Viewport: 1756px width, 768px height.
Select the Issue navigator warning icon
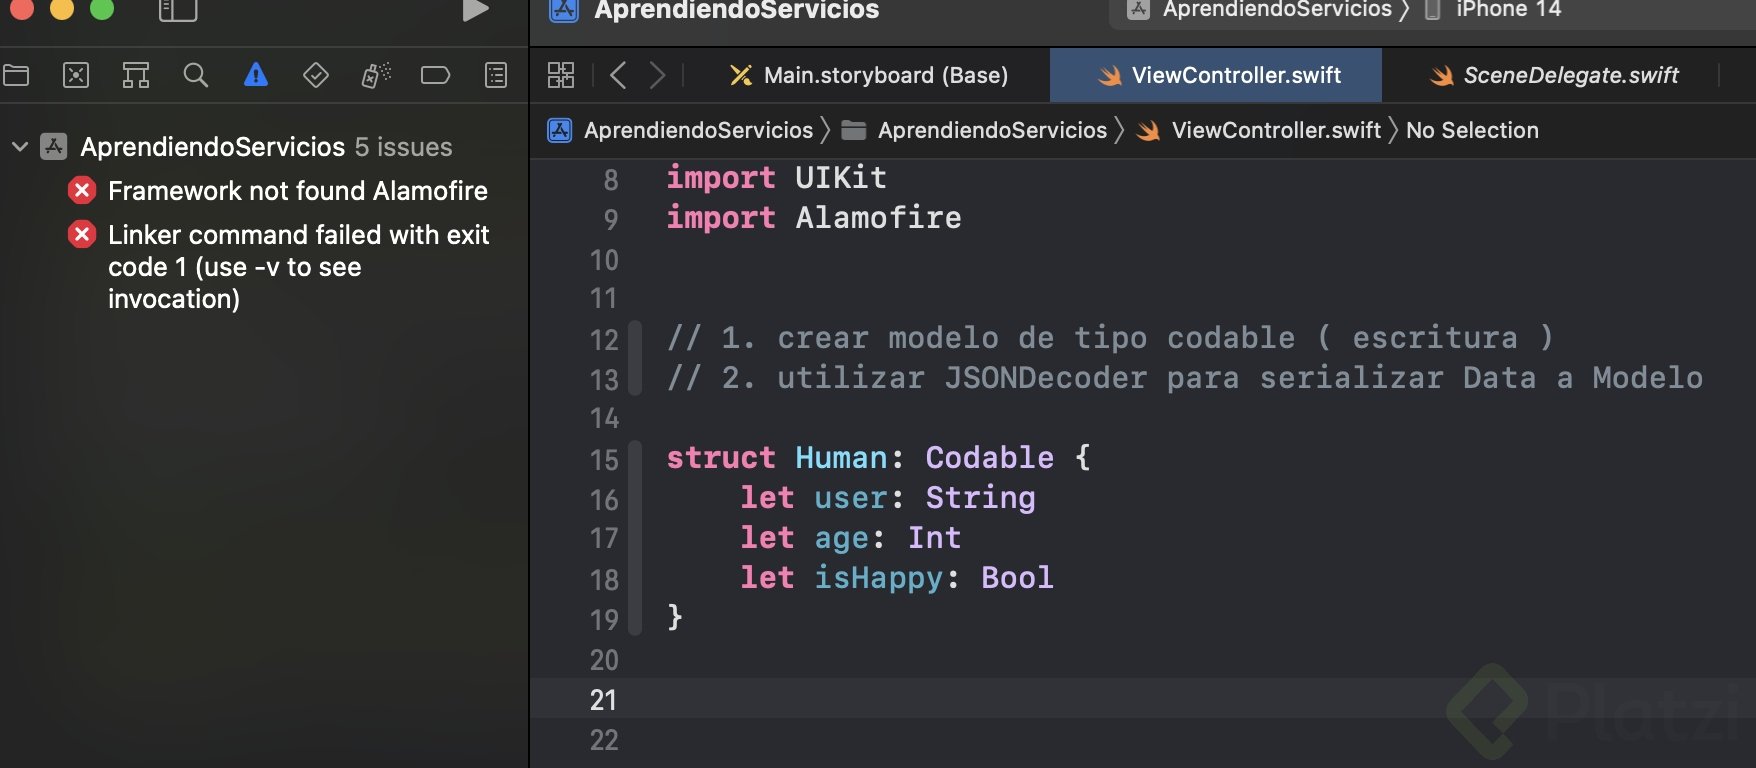[256, 75]
